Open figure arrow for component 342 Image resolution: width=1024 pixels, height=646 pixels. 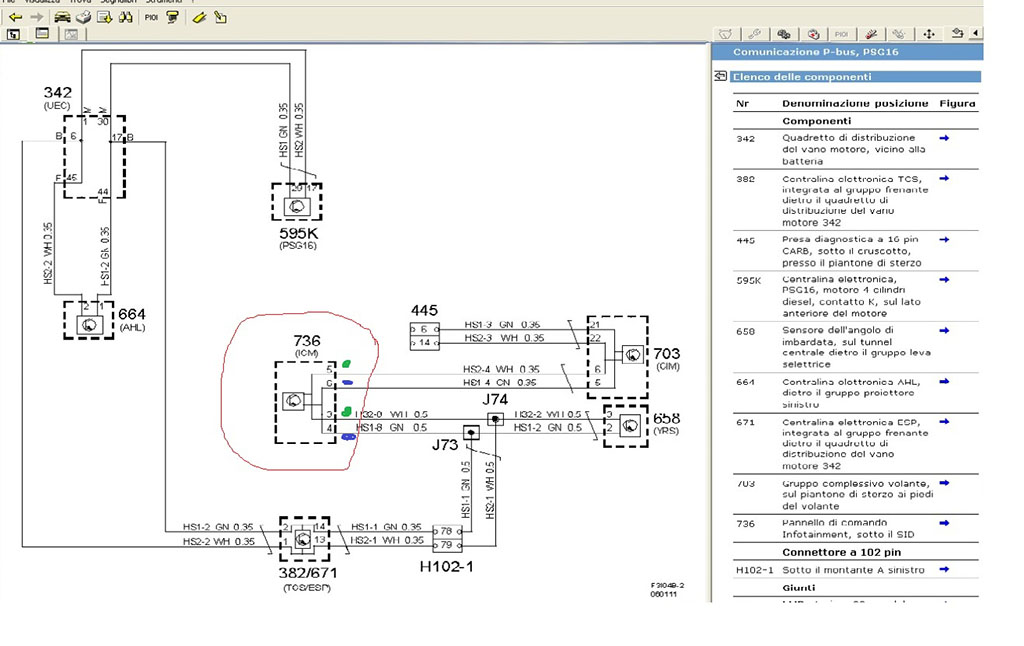tap(944, 138)
